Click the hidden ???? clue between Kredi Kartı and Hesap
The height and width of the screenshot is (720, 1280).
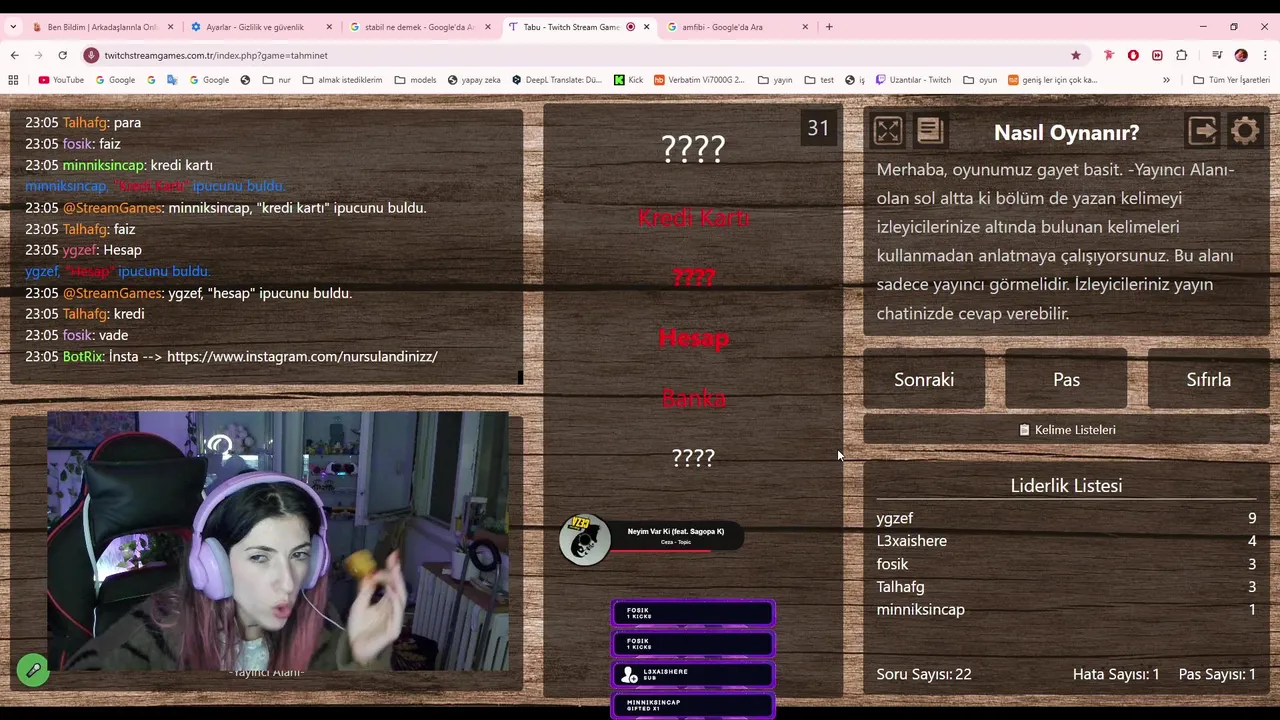[x=693, y=277]
